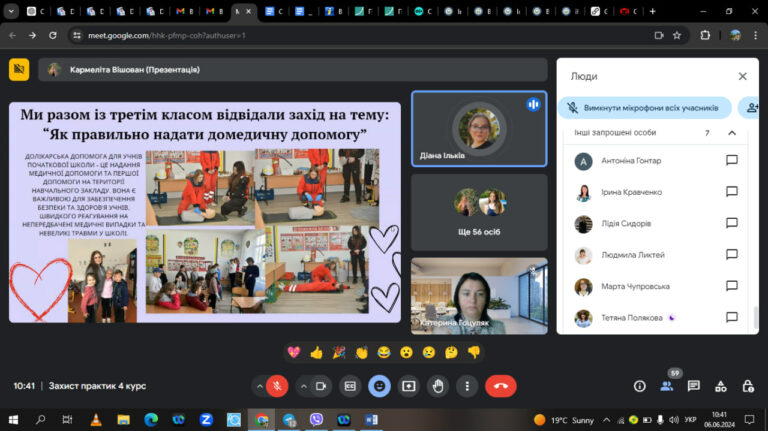Mute all participants' microphones
Viewport: 768px width, 431px height.
coord(645,108)
